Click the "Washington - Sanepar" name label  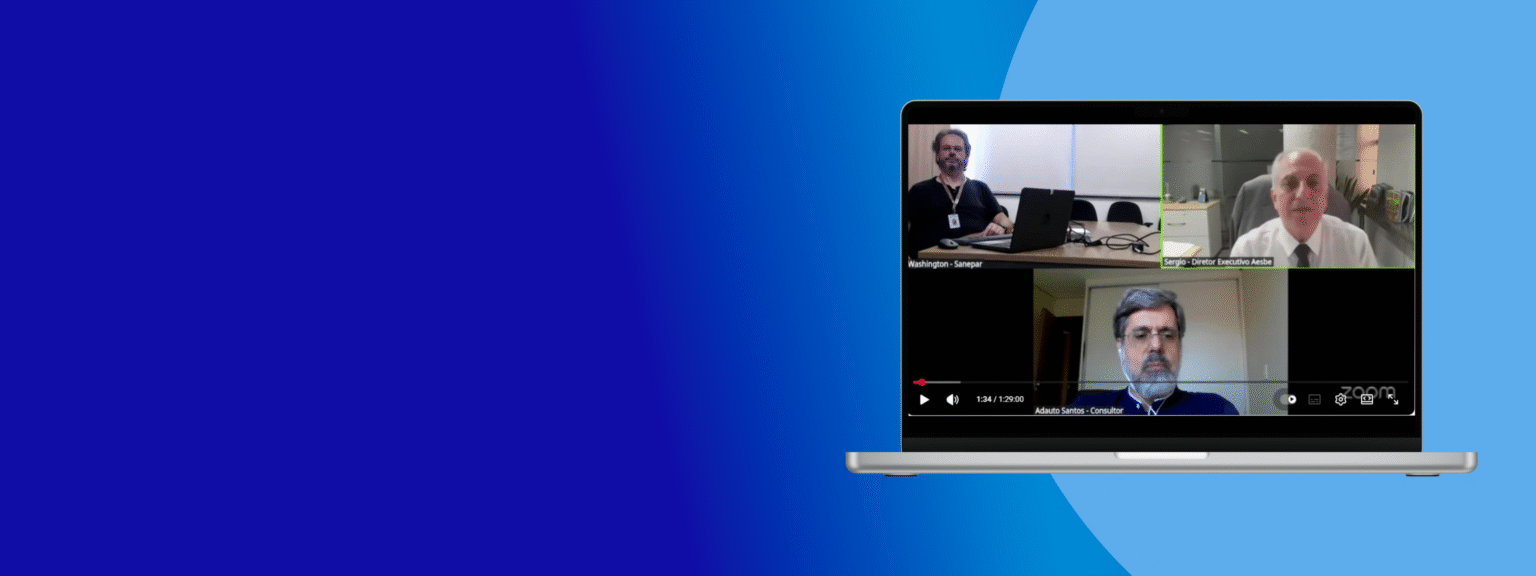[x=945, y=263]
